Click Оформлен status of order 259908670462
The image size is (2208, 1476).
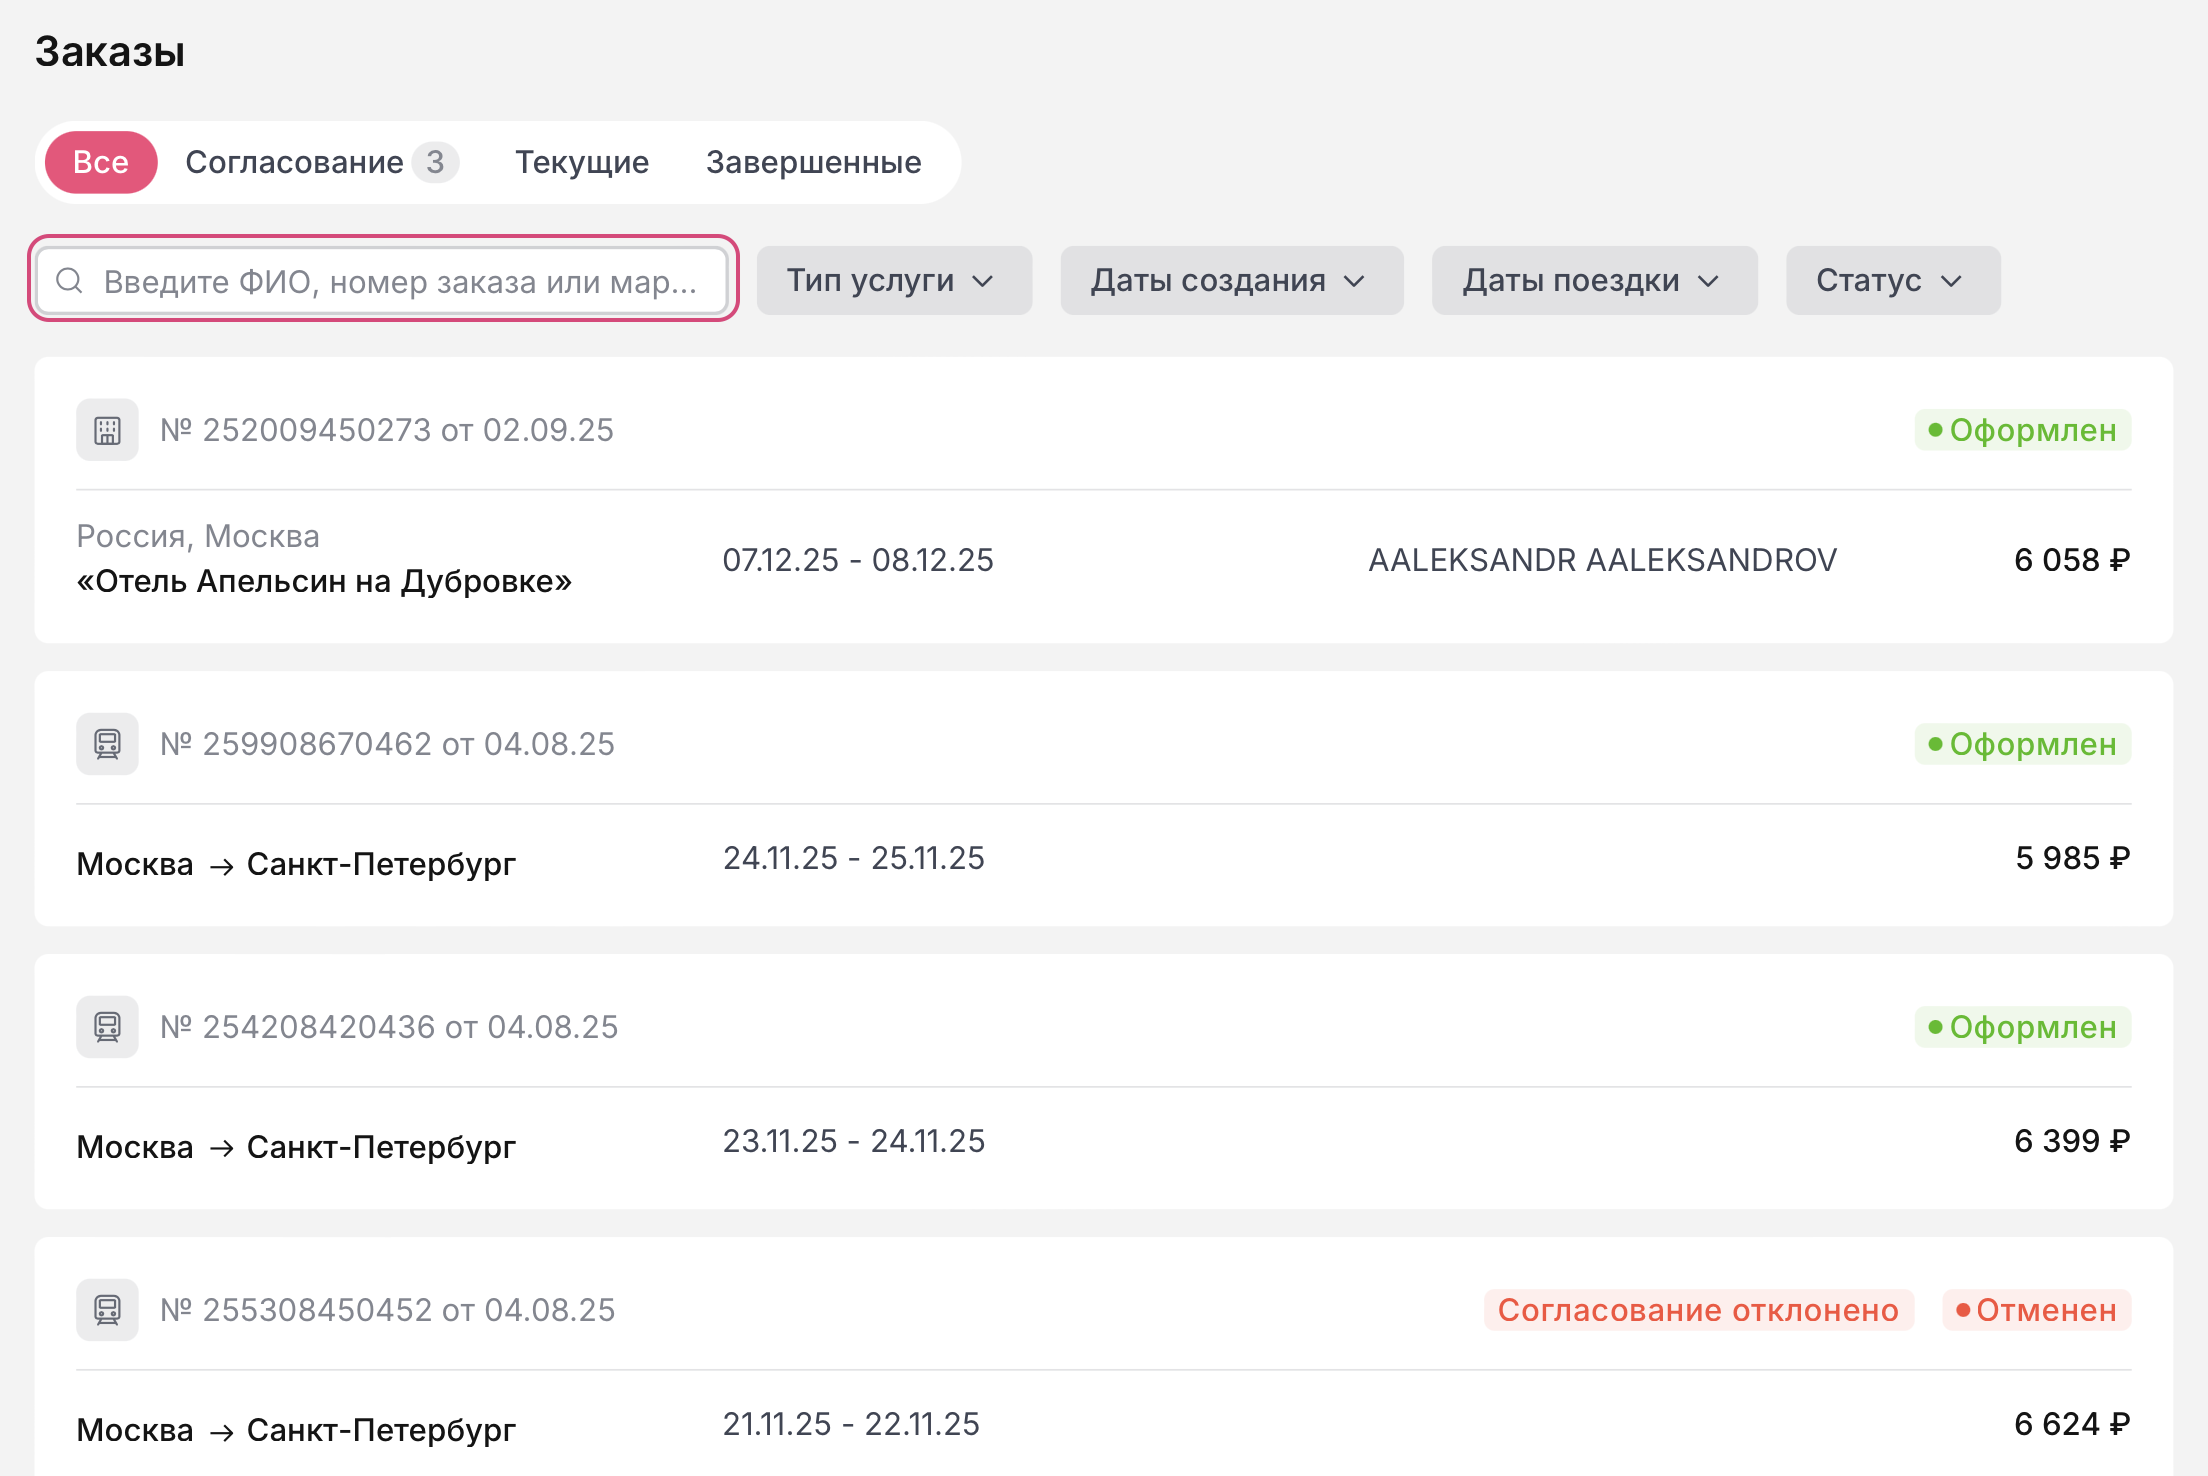pos(2022,744)
